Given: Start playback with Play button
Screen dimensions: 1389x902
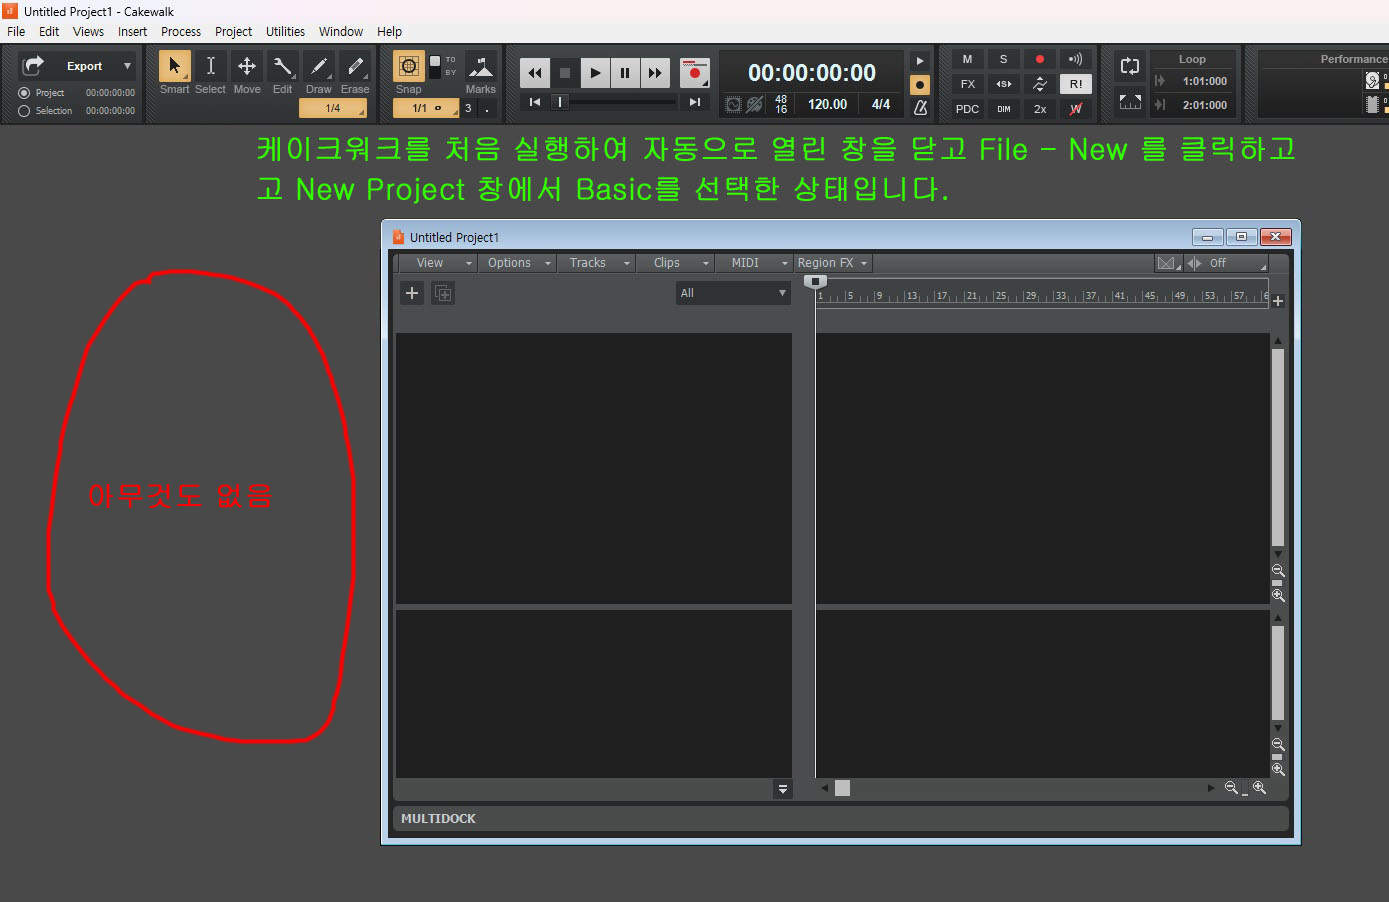Looking at the screenshot, I should click(x=595, y=73).
